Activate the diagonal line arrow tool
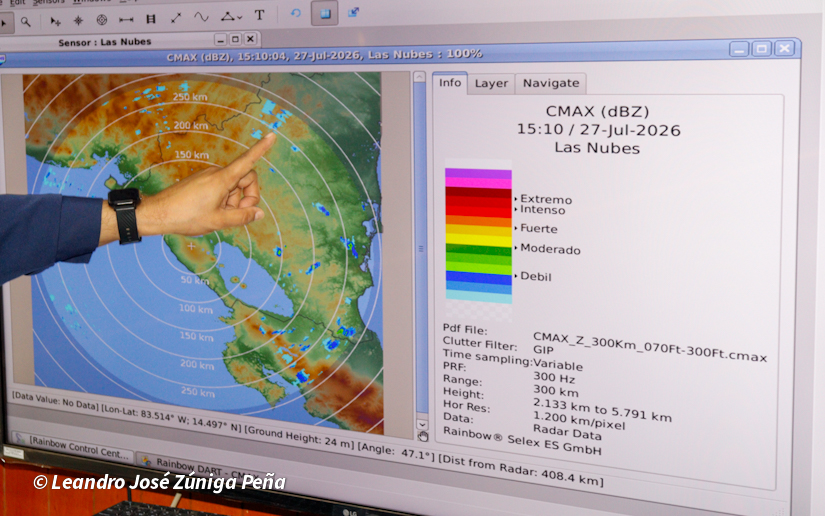The height and width of the screenshot is (516, 825). [x=176, y=18]
